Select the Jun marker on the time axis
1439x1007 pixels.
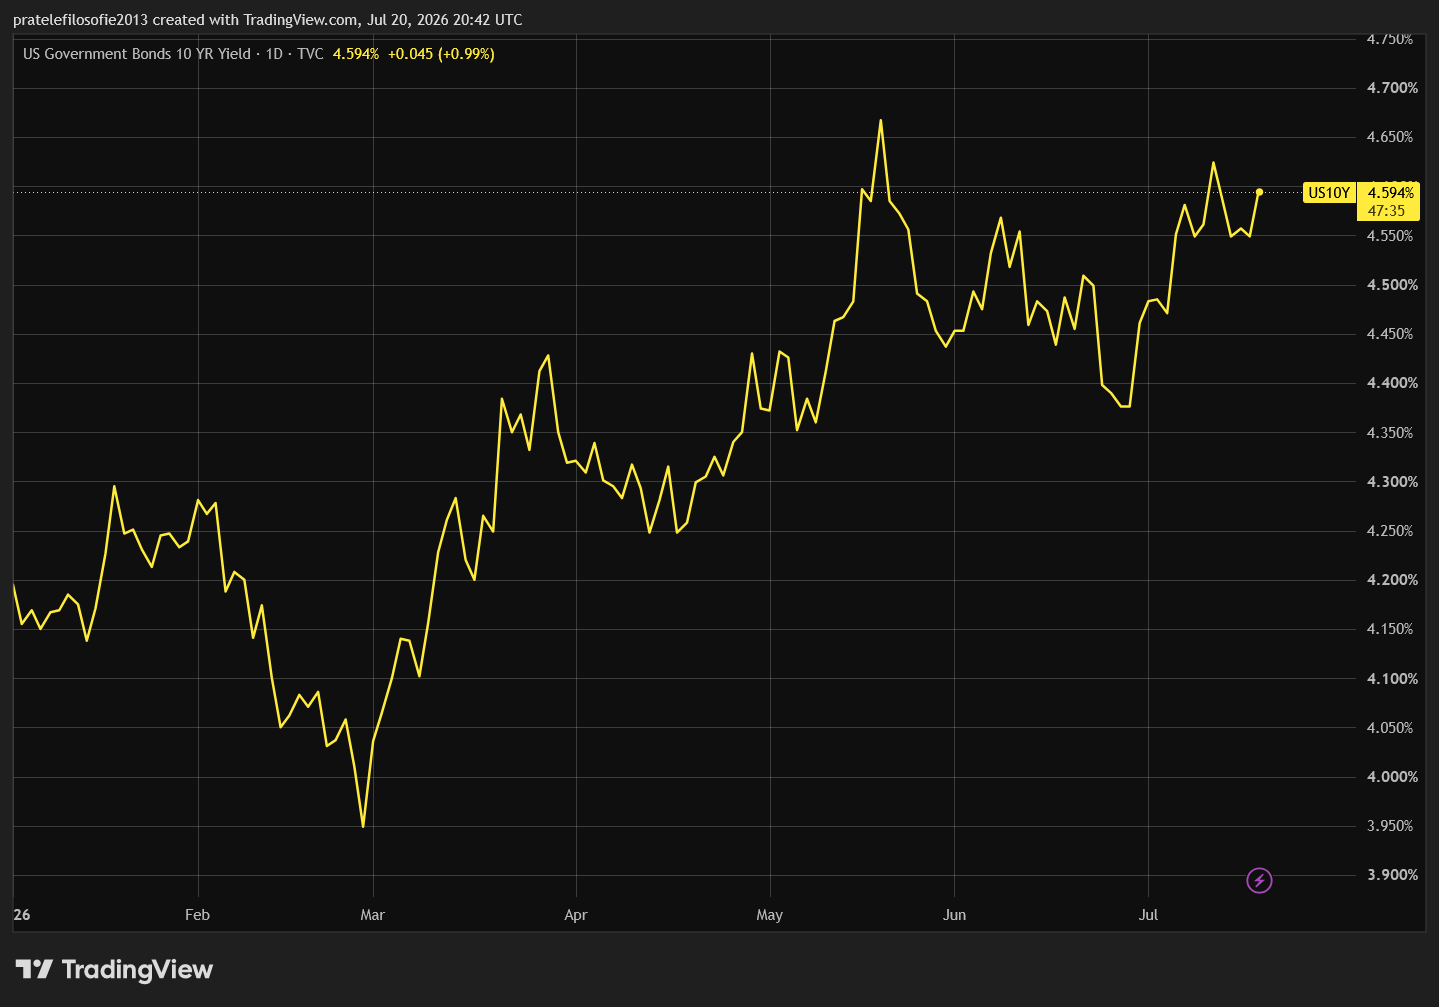click(x=954, y=915)
